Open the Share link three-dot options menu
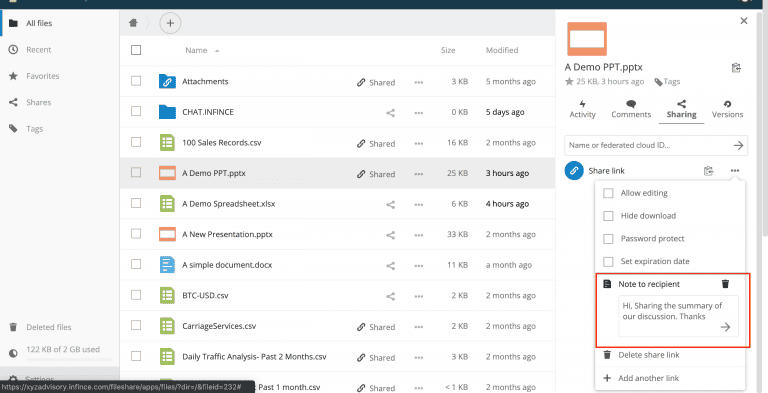Screen dimensions: 768x393 click(735, 171)
